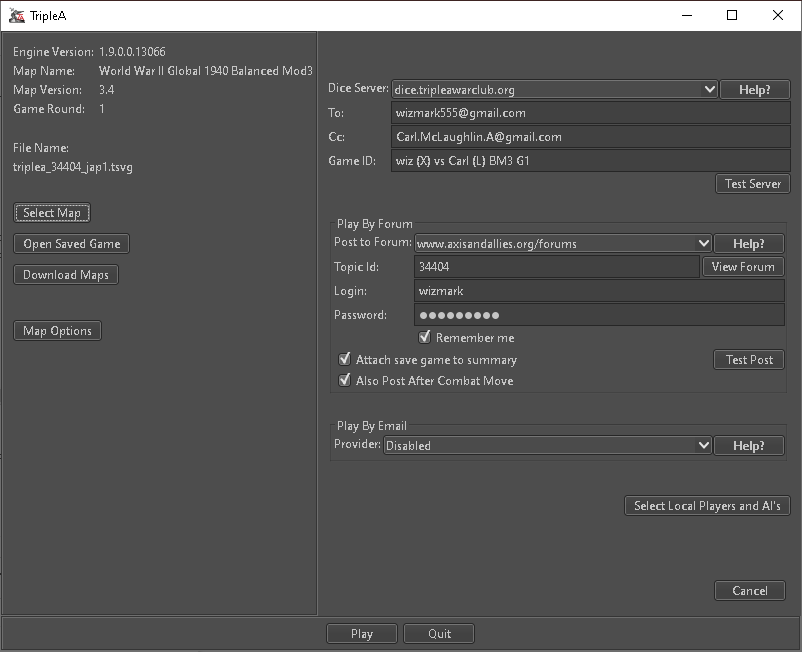Open a saved game
Screen dimensions: 802x652
[72, 243]
